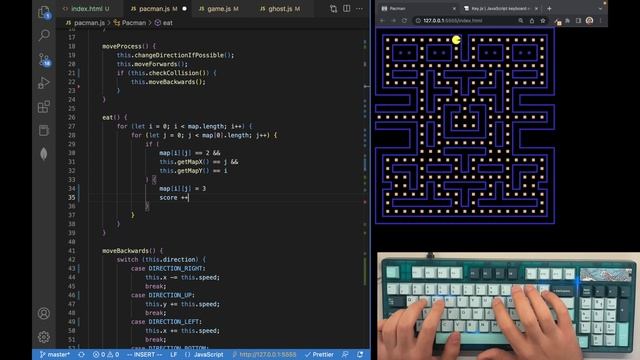The height and width of the screenshot is (360, 640).
Task: Open Manage gear in activity bar
Action: tap(44, 337)
